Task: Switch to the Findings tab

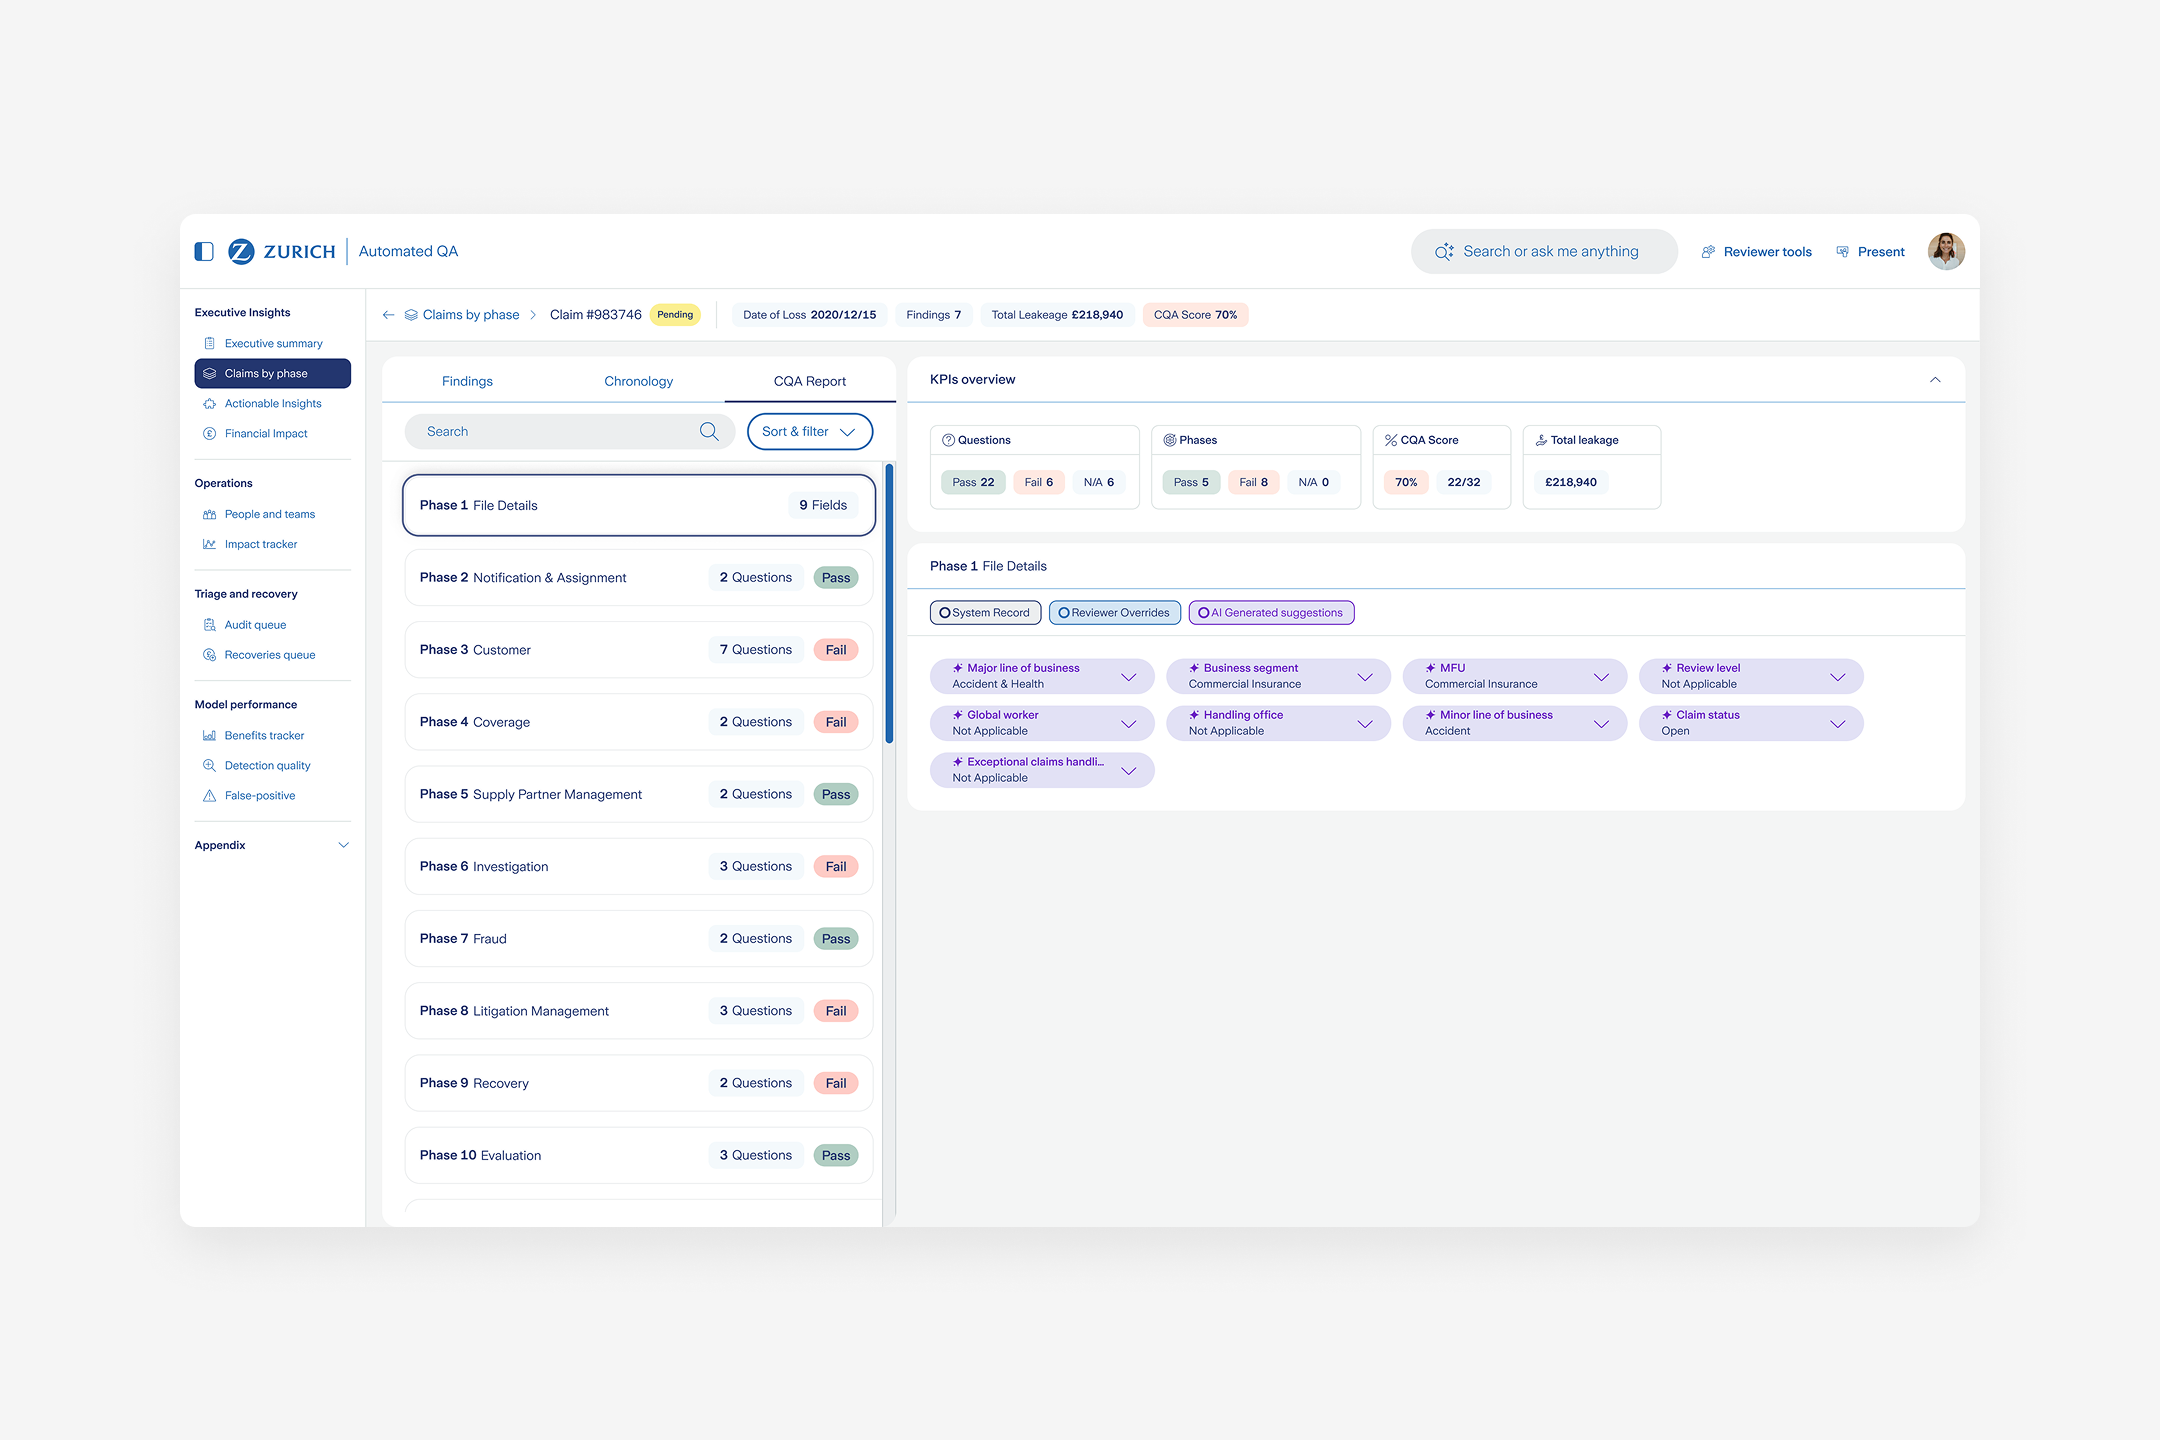Action: tap(467, 381)
